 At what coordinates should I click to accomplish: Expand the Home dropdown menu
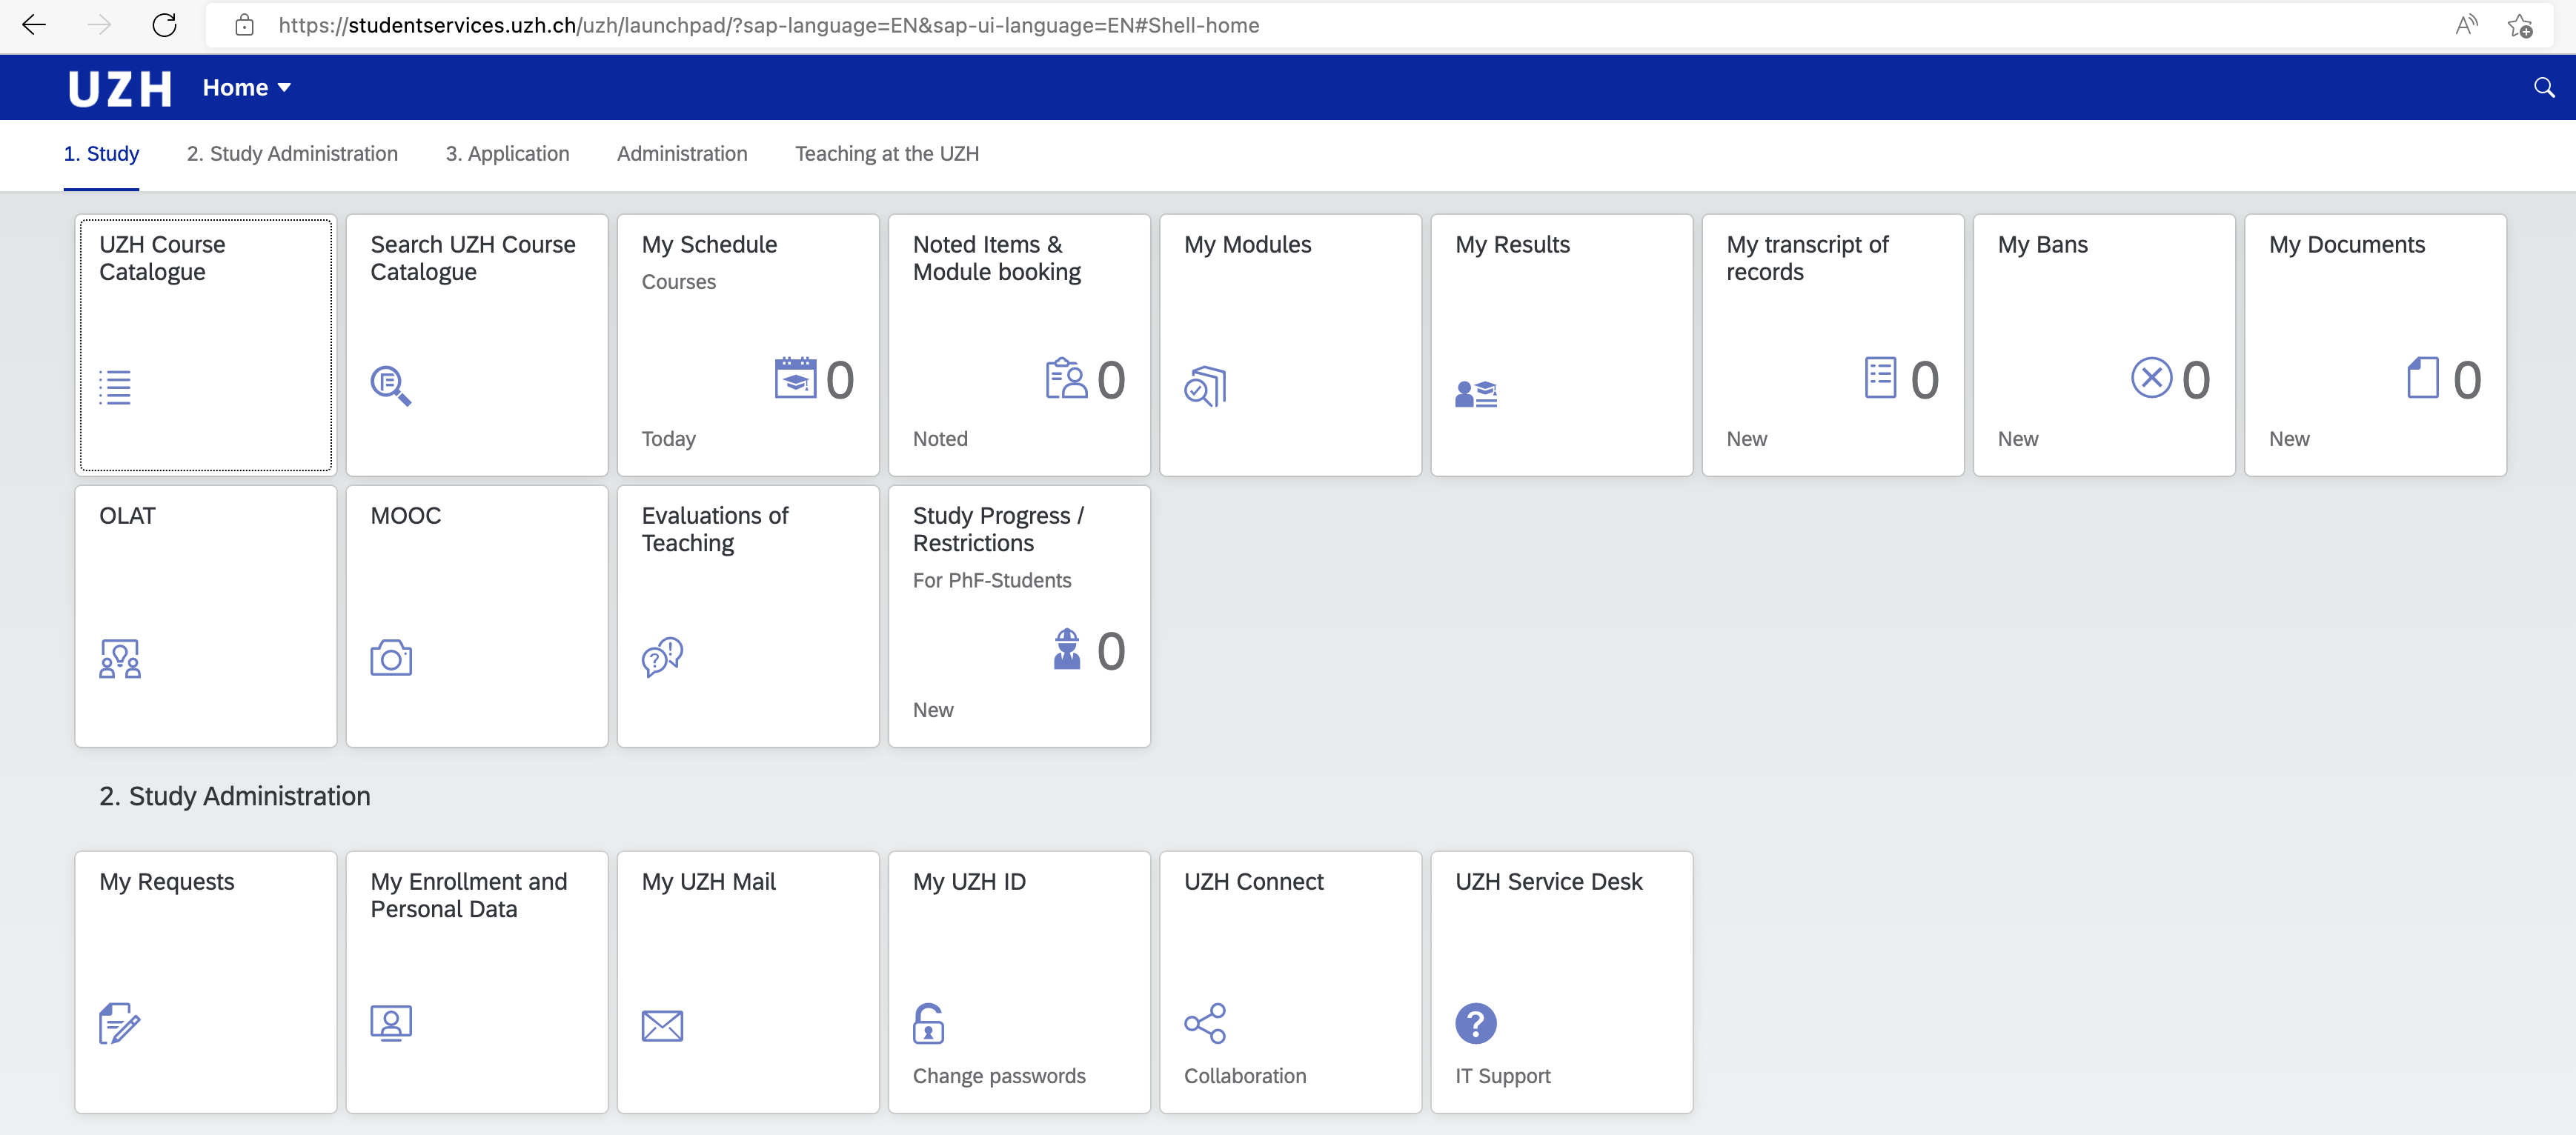pos(246,88)
